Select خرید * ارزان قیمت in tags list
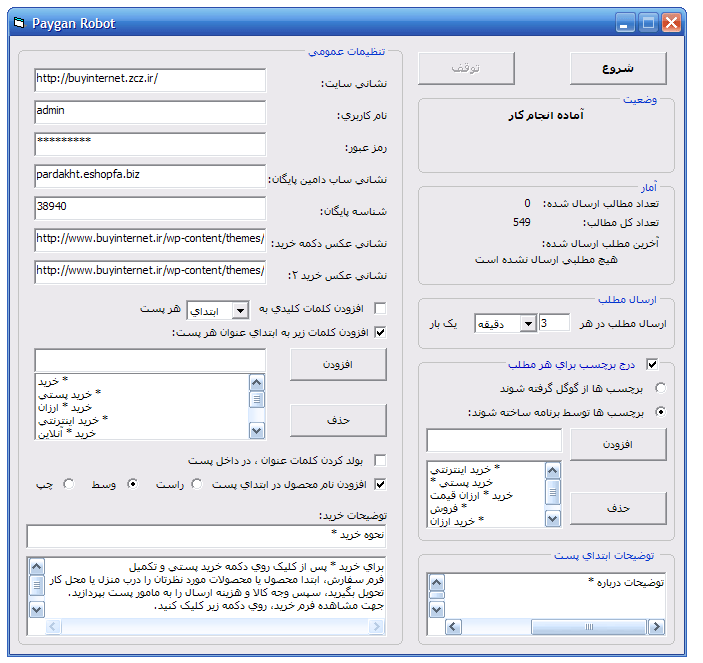 point(471,495)
